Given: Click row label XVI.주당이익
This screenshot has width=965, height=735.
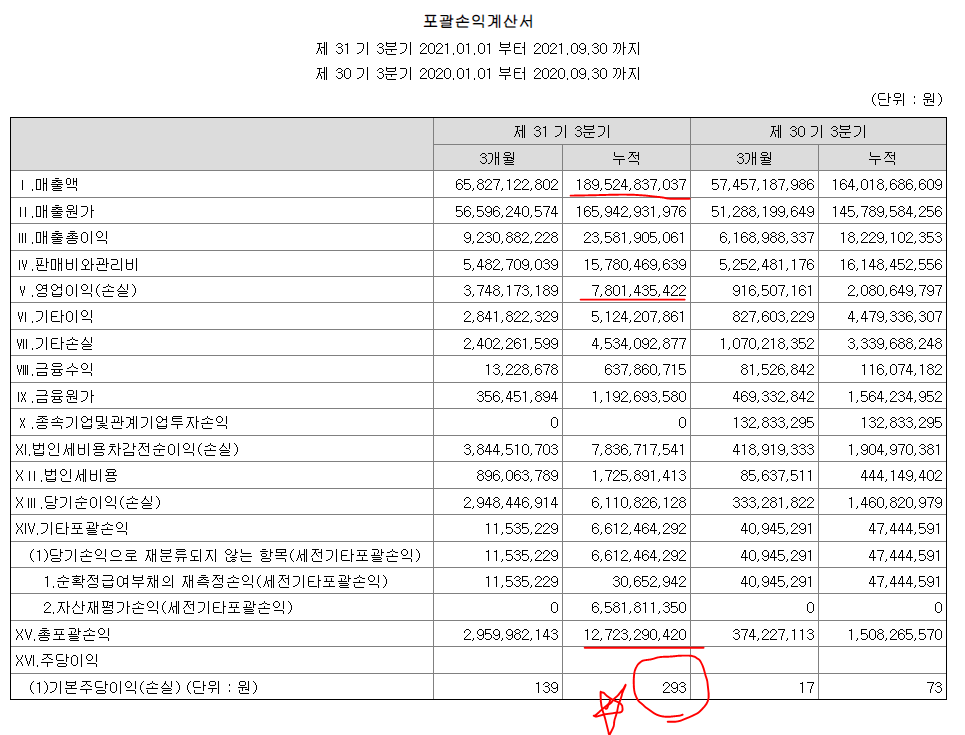Looking at the screenshot, I should (57, 661).
